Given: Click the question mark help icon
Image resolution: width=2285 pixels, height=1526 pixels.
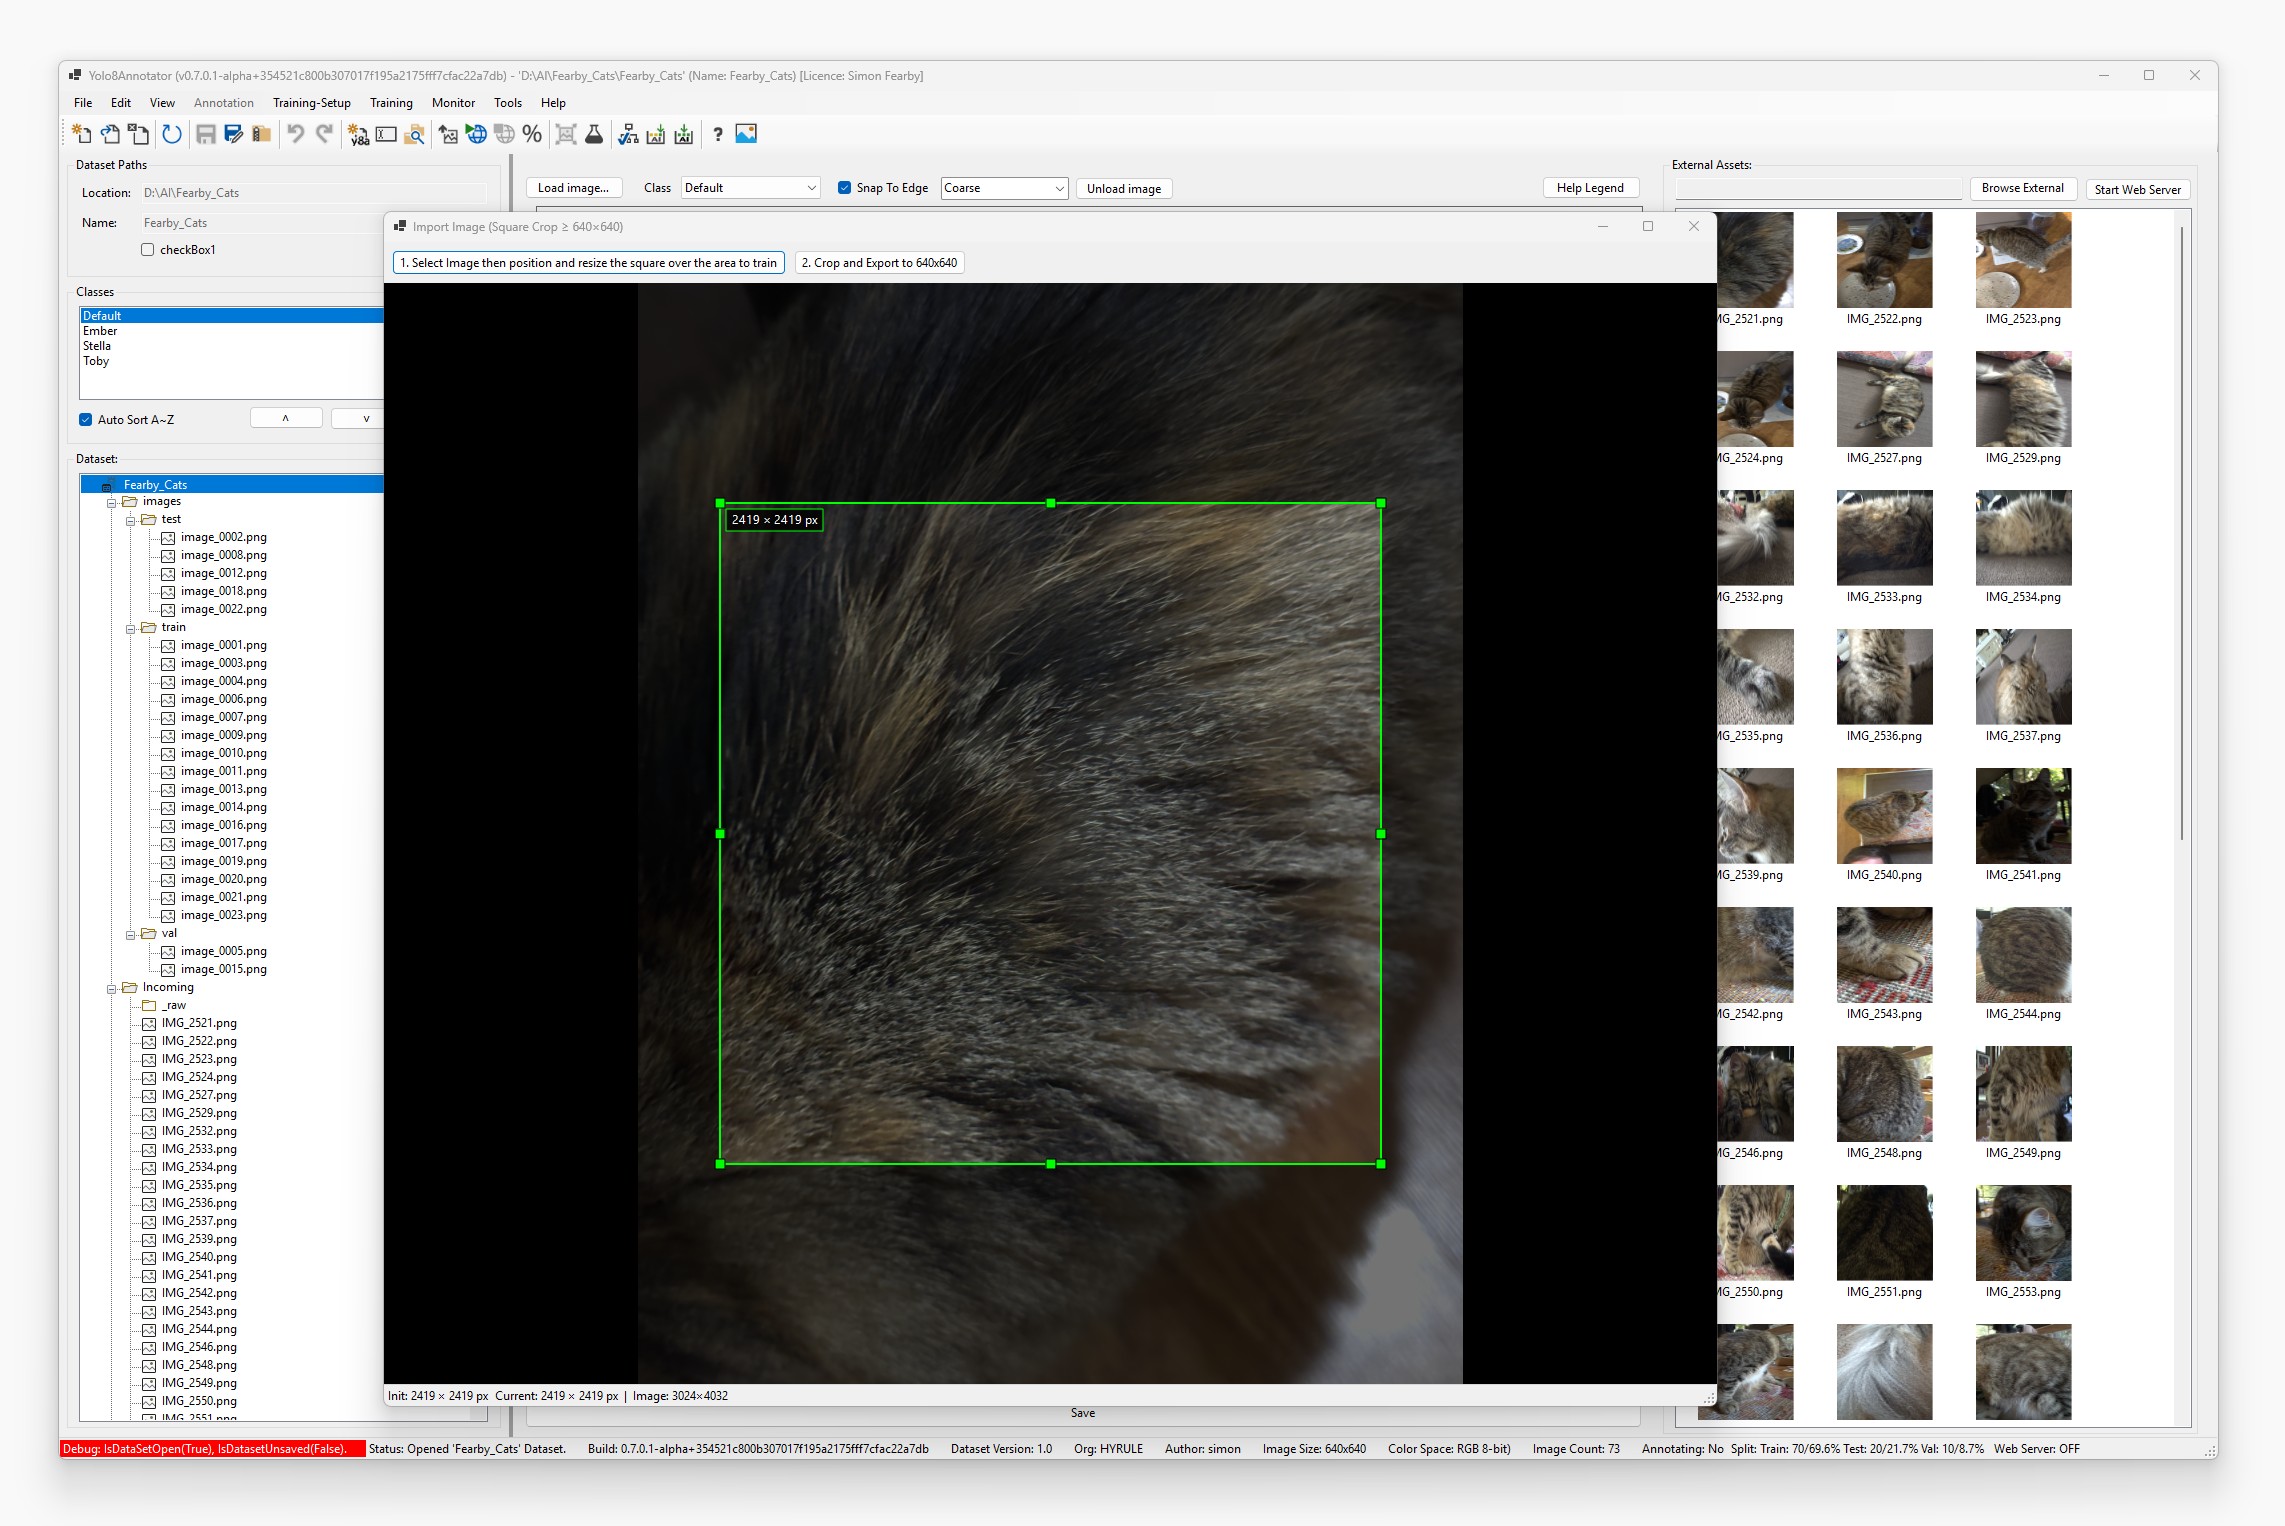Looking at the screenshot, I should coord(717,134).
